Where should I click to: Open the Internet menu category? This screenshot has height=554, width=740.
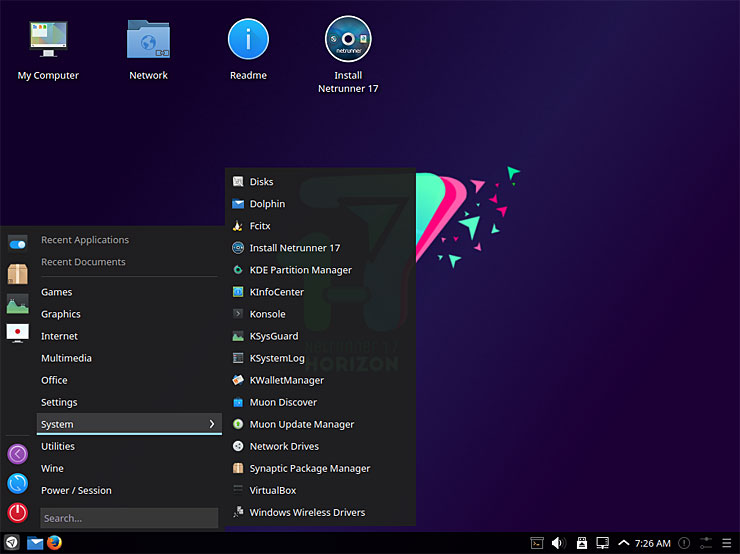pos(59,336)
